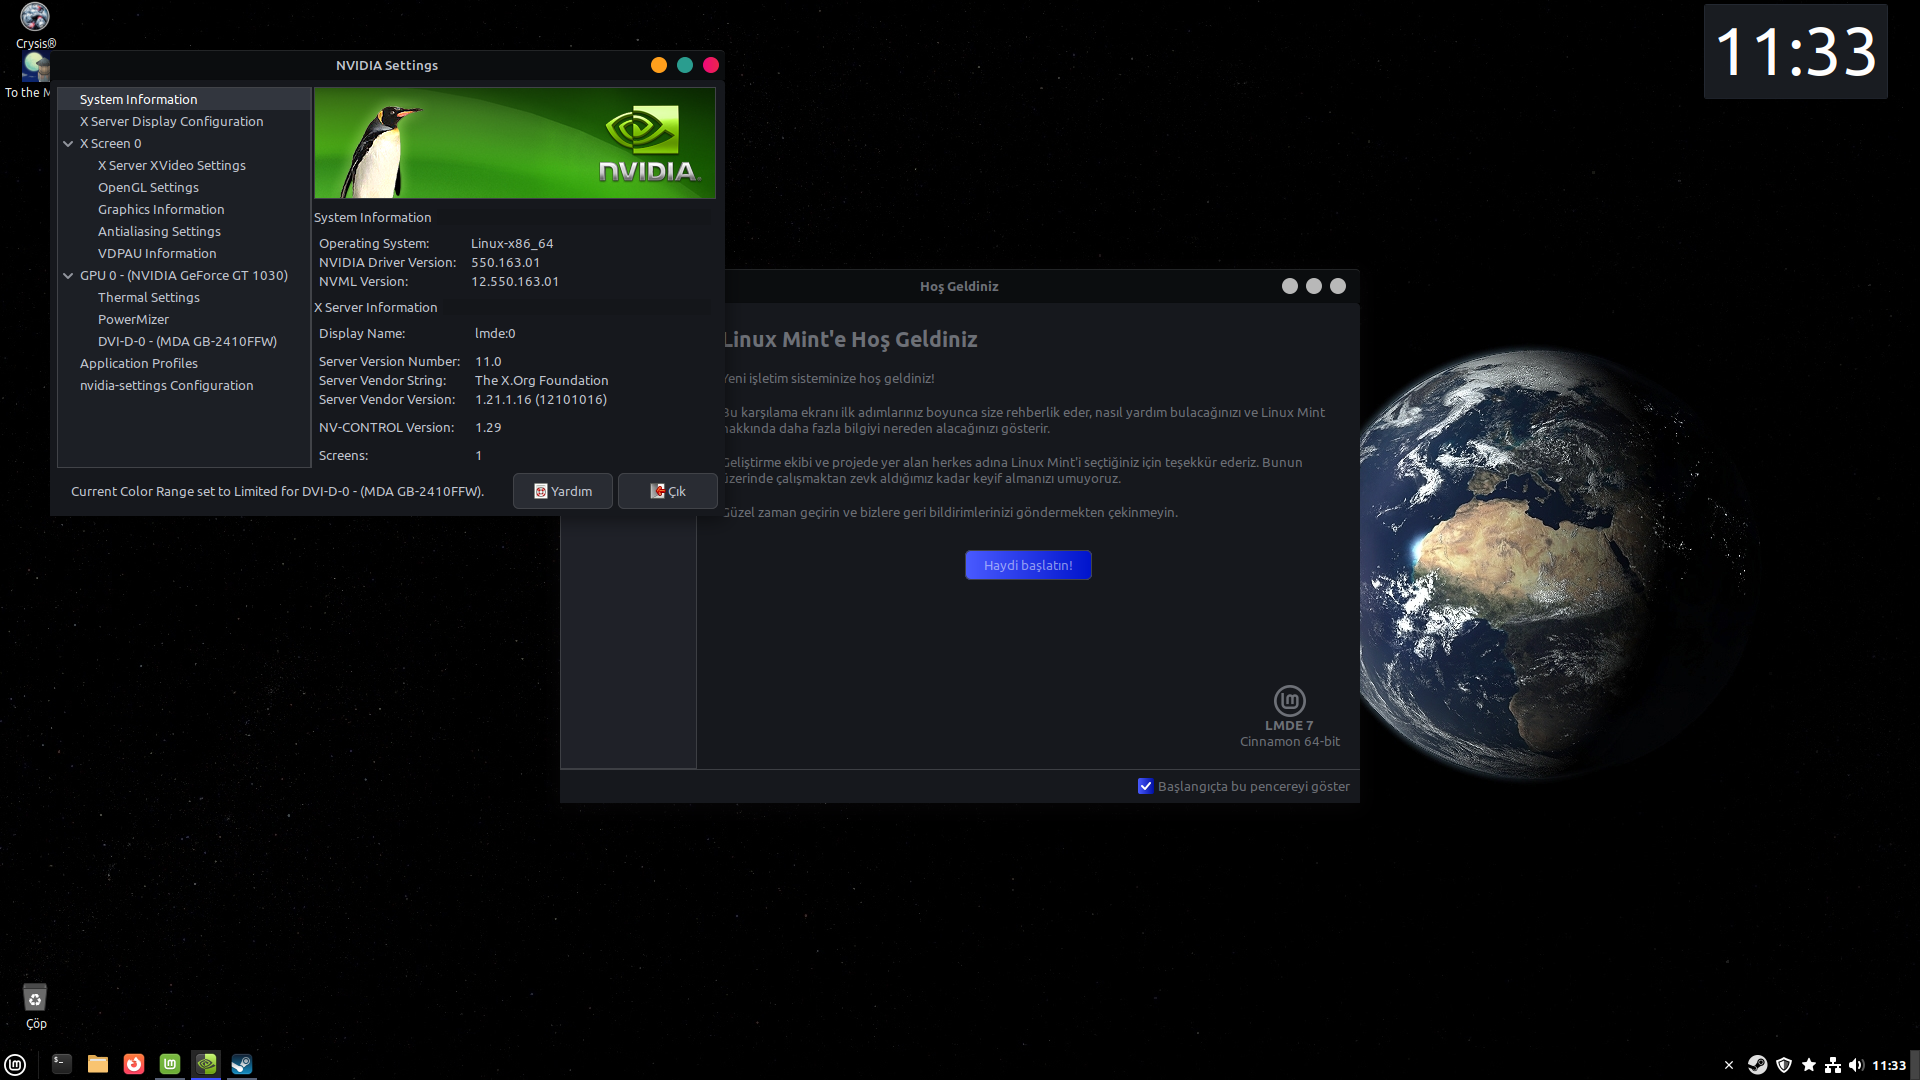Open Application Profiles entry

pyautogui.click(x=138, y=364)
